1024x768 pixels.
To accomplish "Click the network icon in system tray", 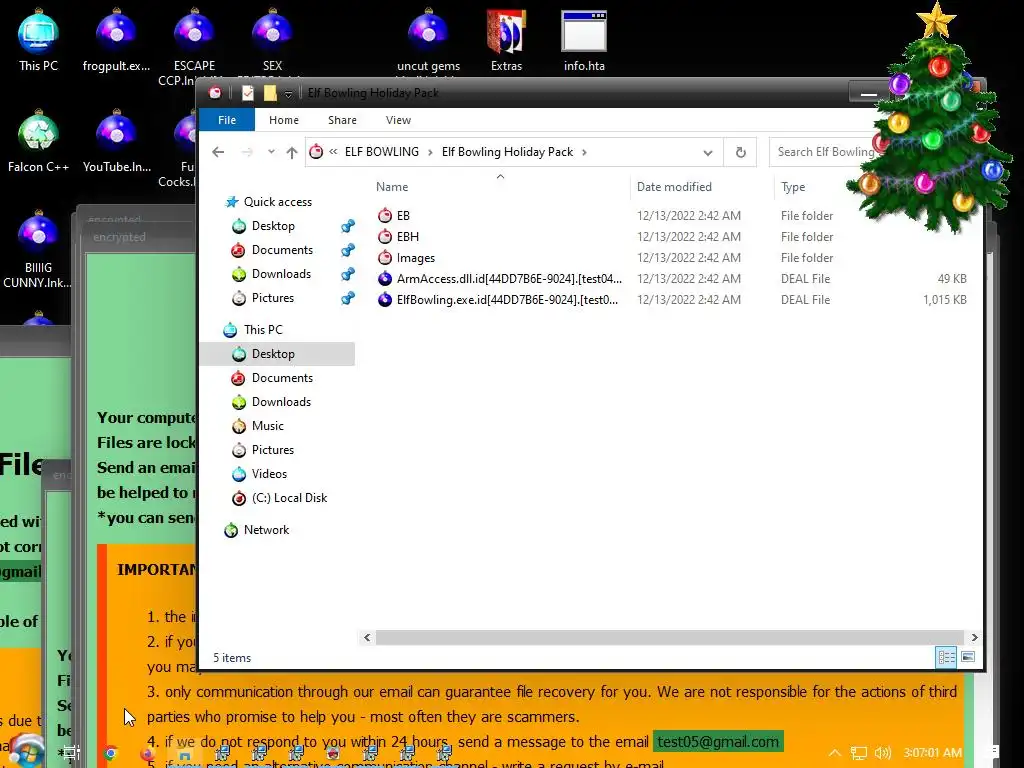I will [x=859, y=753].
